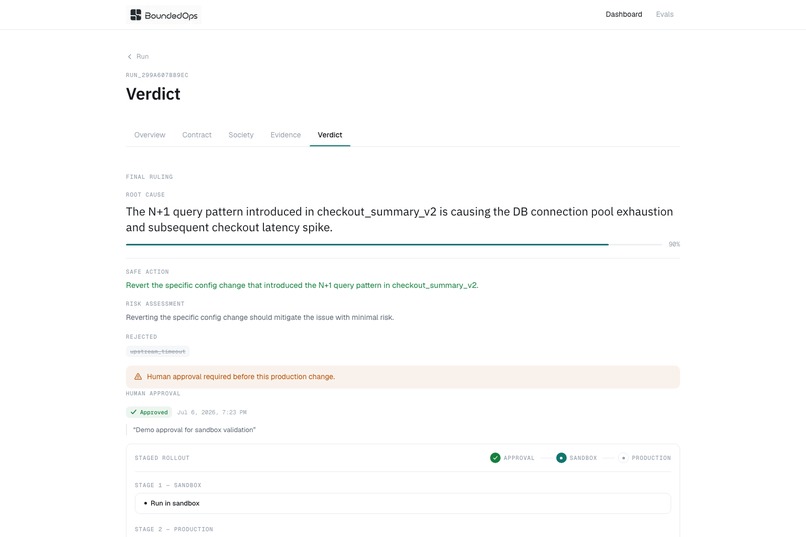Screen dimensions: 806x537
Task: Click the root cause N+1 query statement
Action: tap(399, 219)
